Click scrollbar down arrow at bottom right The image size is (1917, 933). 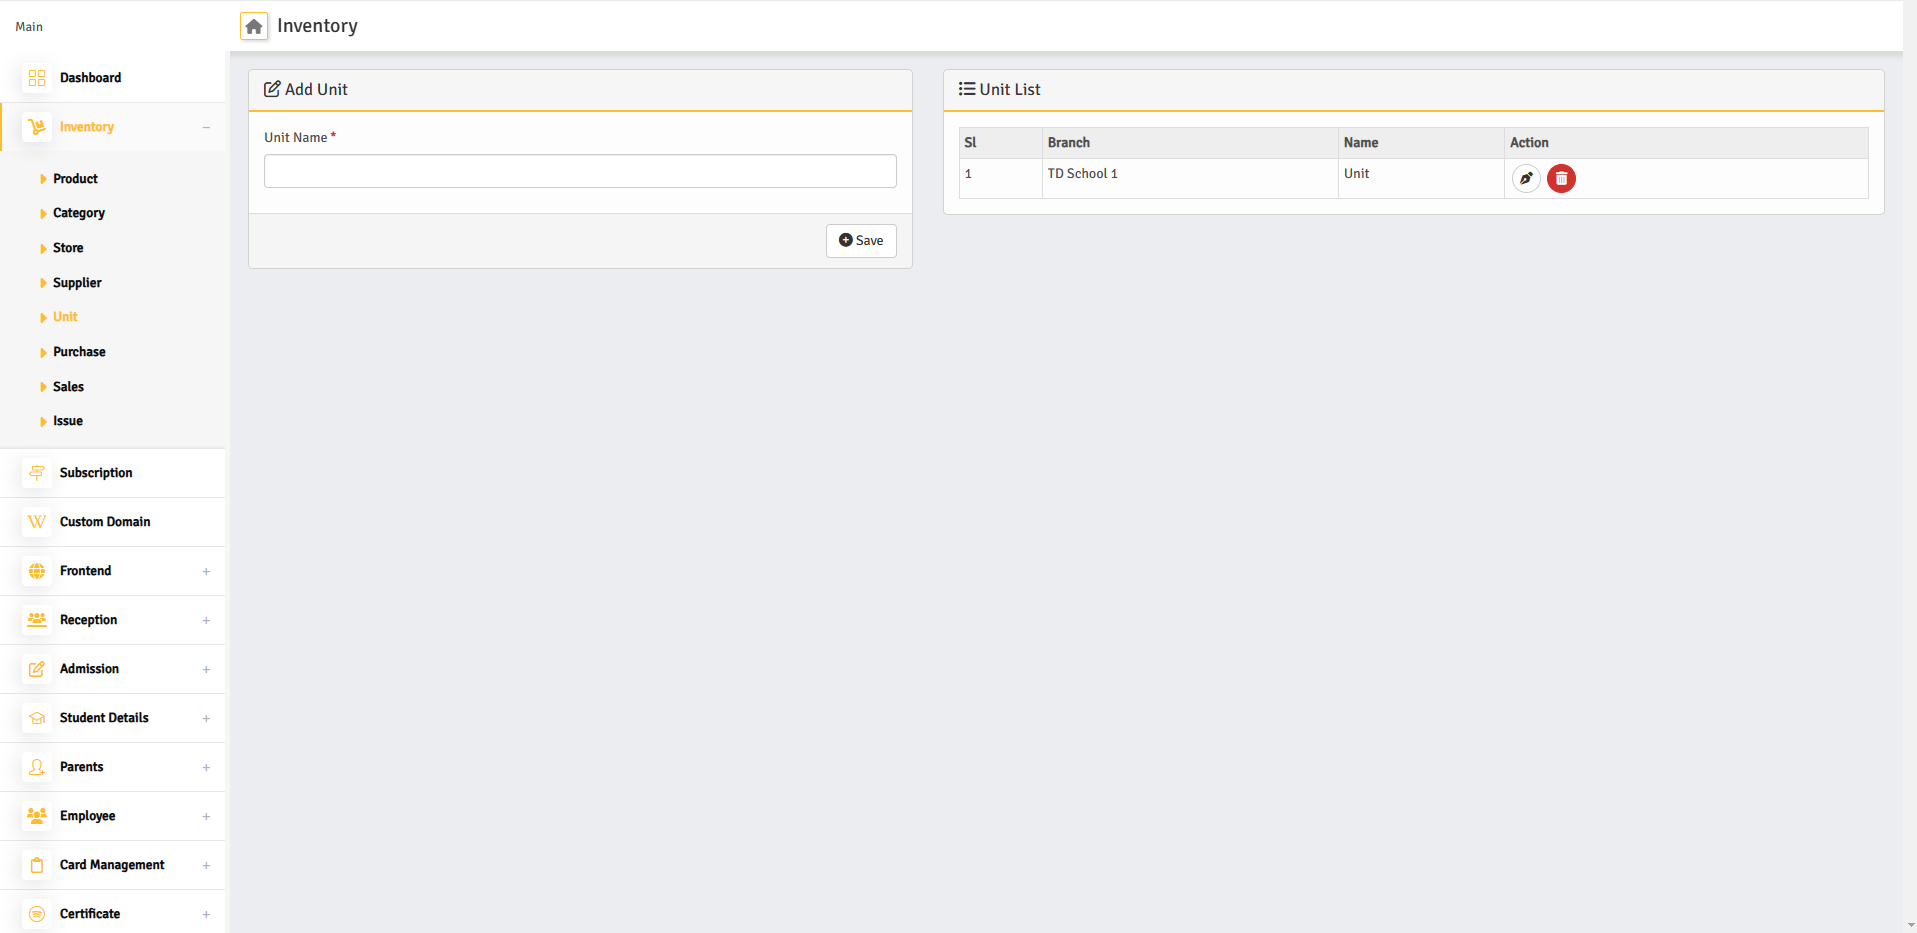click(x=1909, y=925)
